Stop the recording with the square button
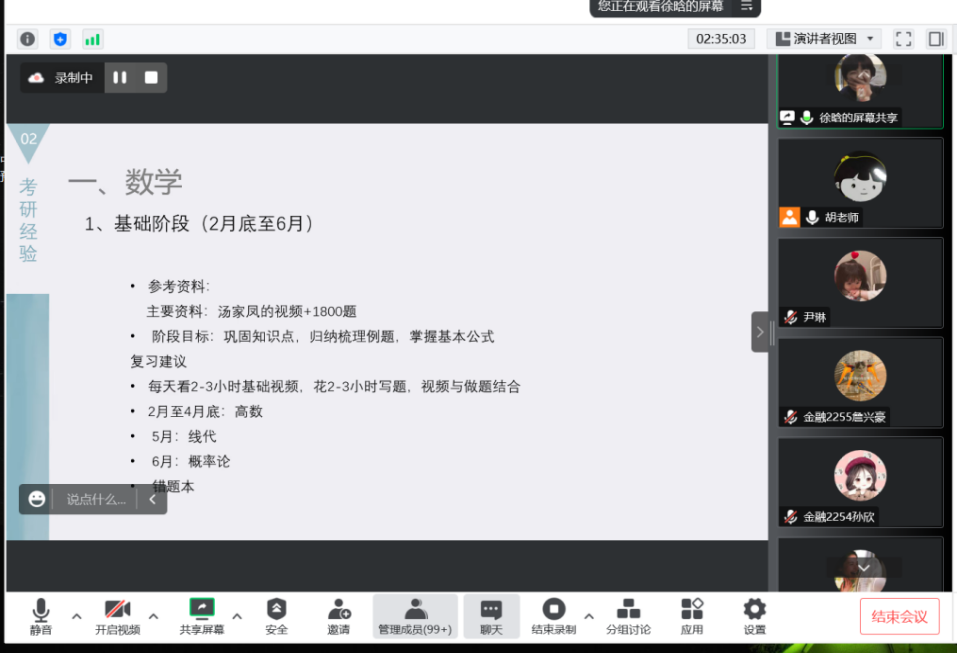The height and width of the screenshot is (653, 957). (151, 78)
